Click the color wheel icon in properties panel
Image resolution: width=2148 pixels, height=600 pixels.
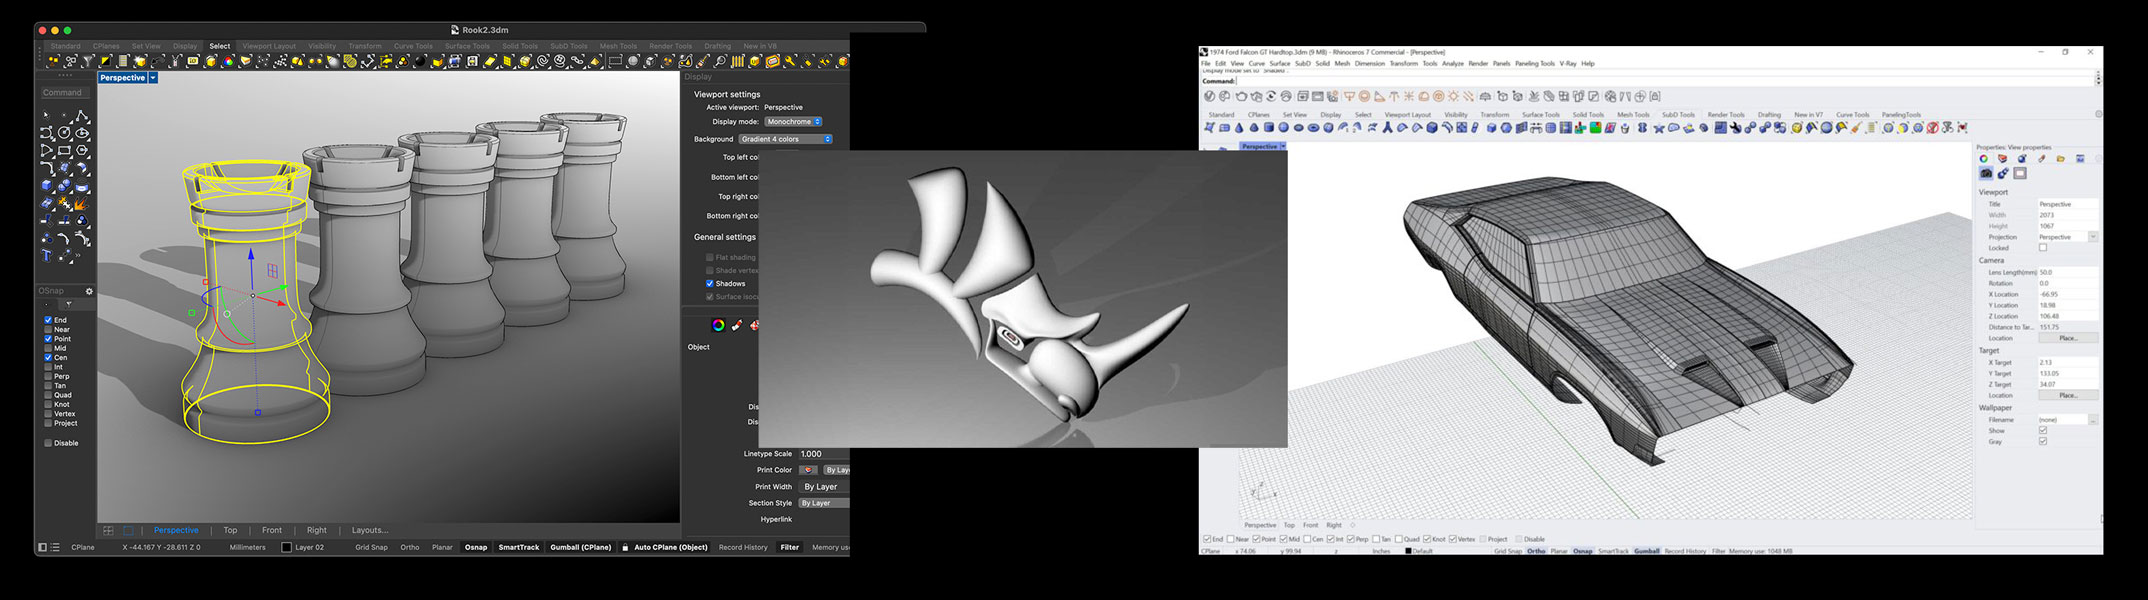tap(718, 325)
